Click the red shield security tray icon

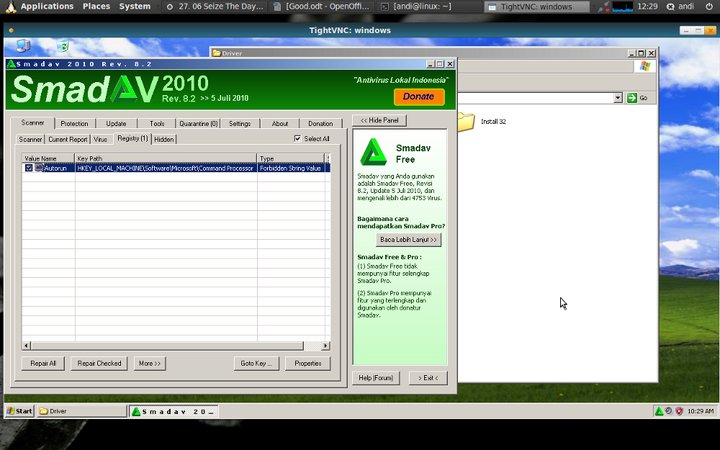click(679, 411)
